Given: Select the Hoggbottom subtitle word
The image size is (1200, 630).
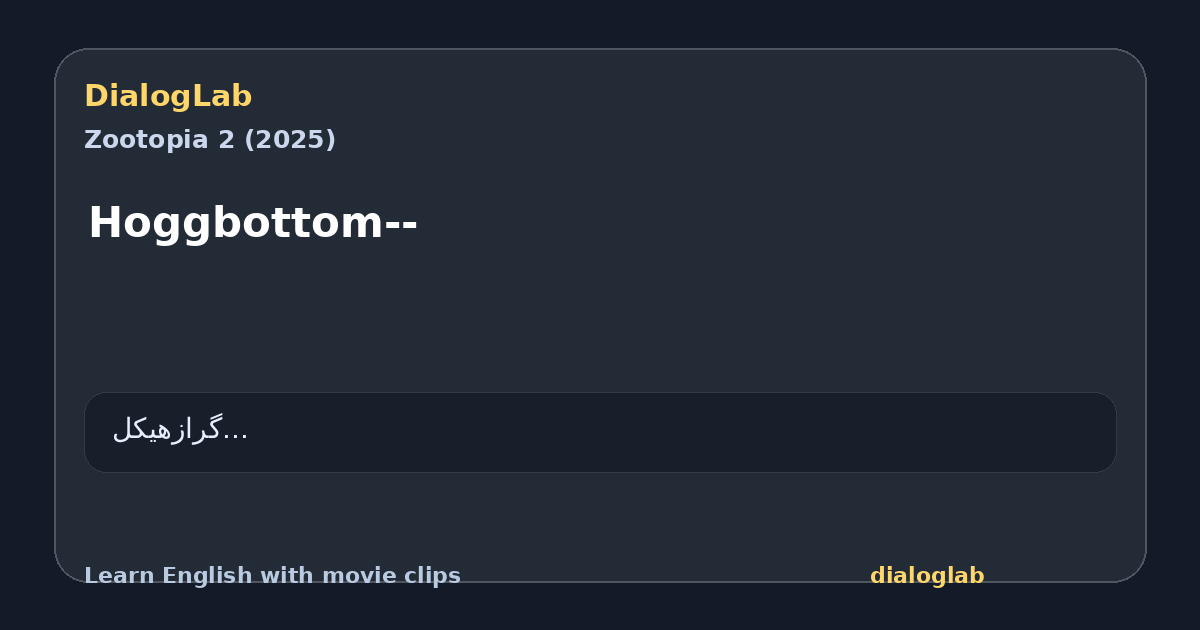Looking at the screenshot, I should [x=236, y=222].
